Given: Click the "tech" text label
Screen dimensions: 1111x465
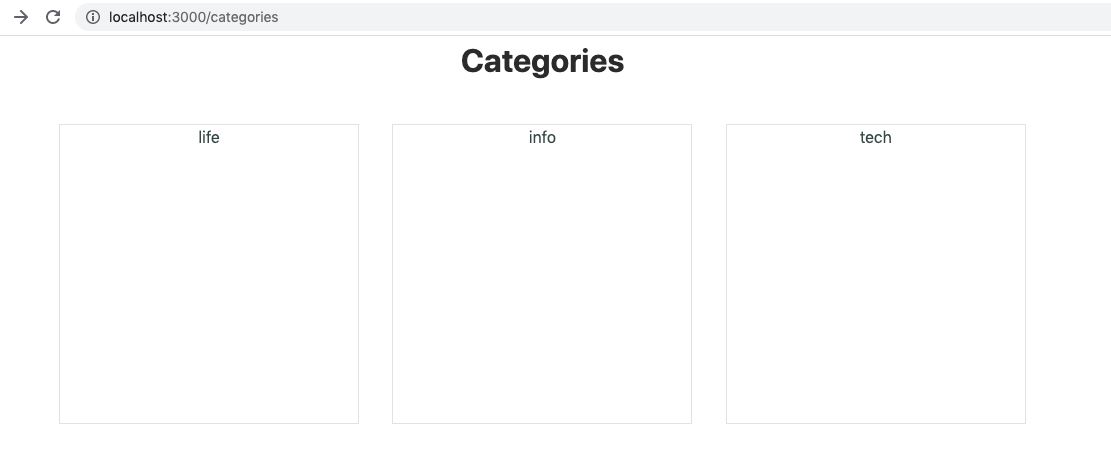Looking at the screenshot, I should point(875,137).
